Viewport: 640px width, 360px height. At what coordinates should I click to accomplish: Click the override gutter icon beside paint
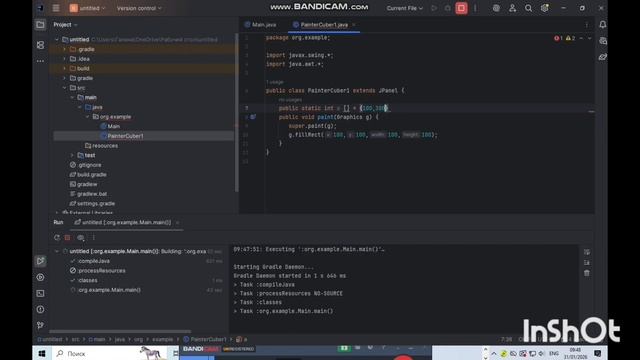pos(253,117)
